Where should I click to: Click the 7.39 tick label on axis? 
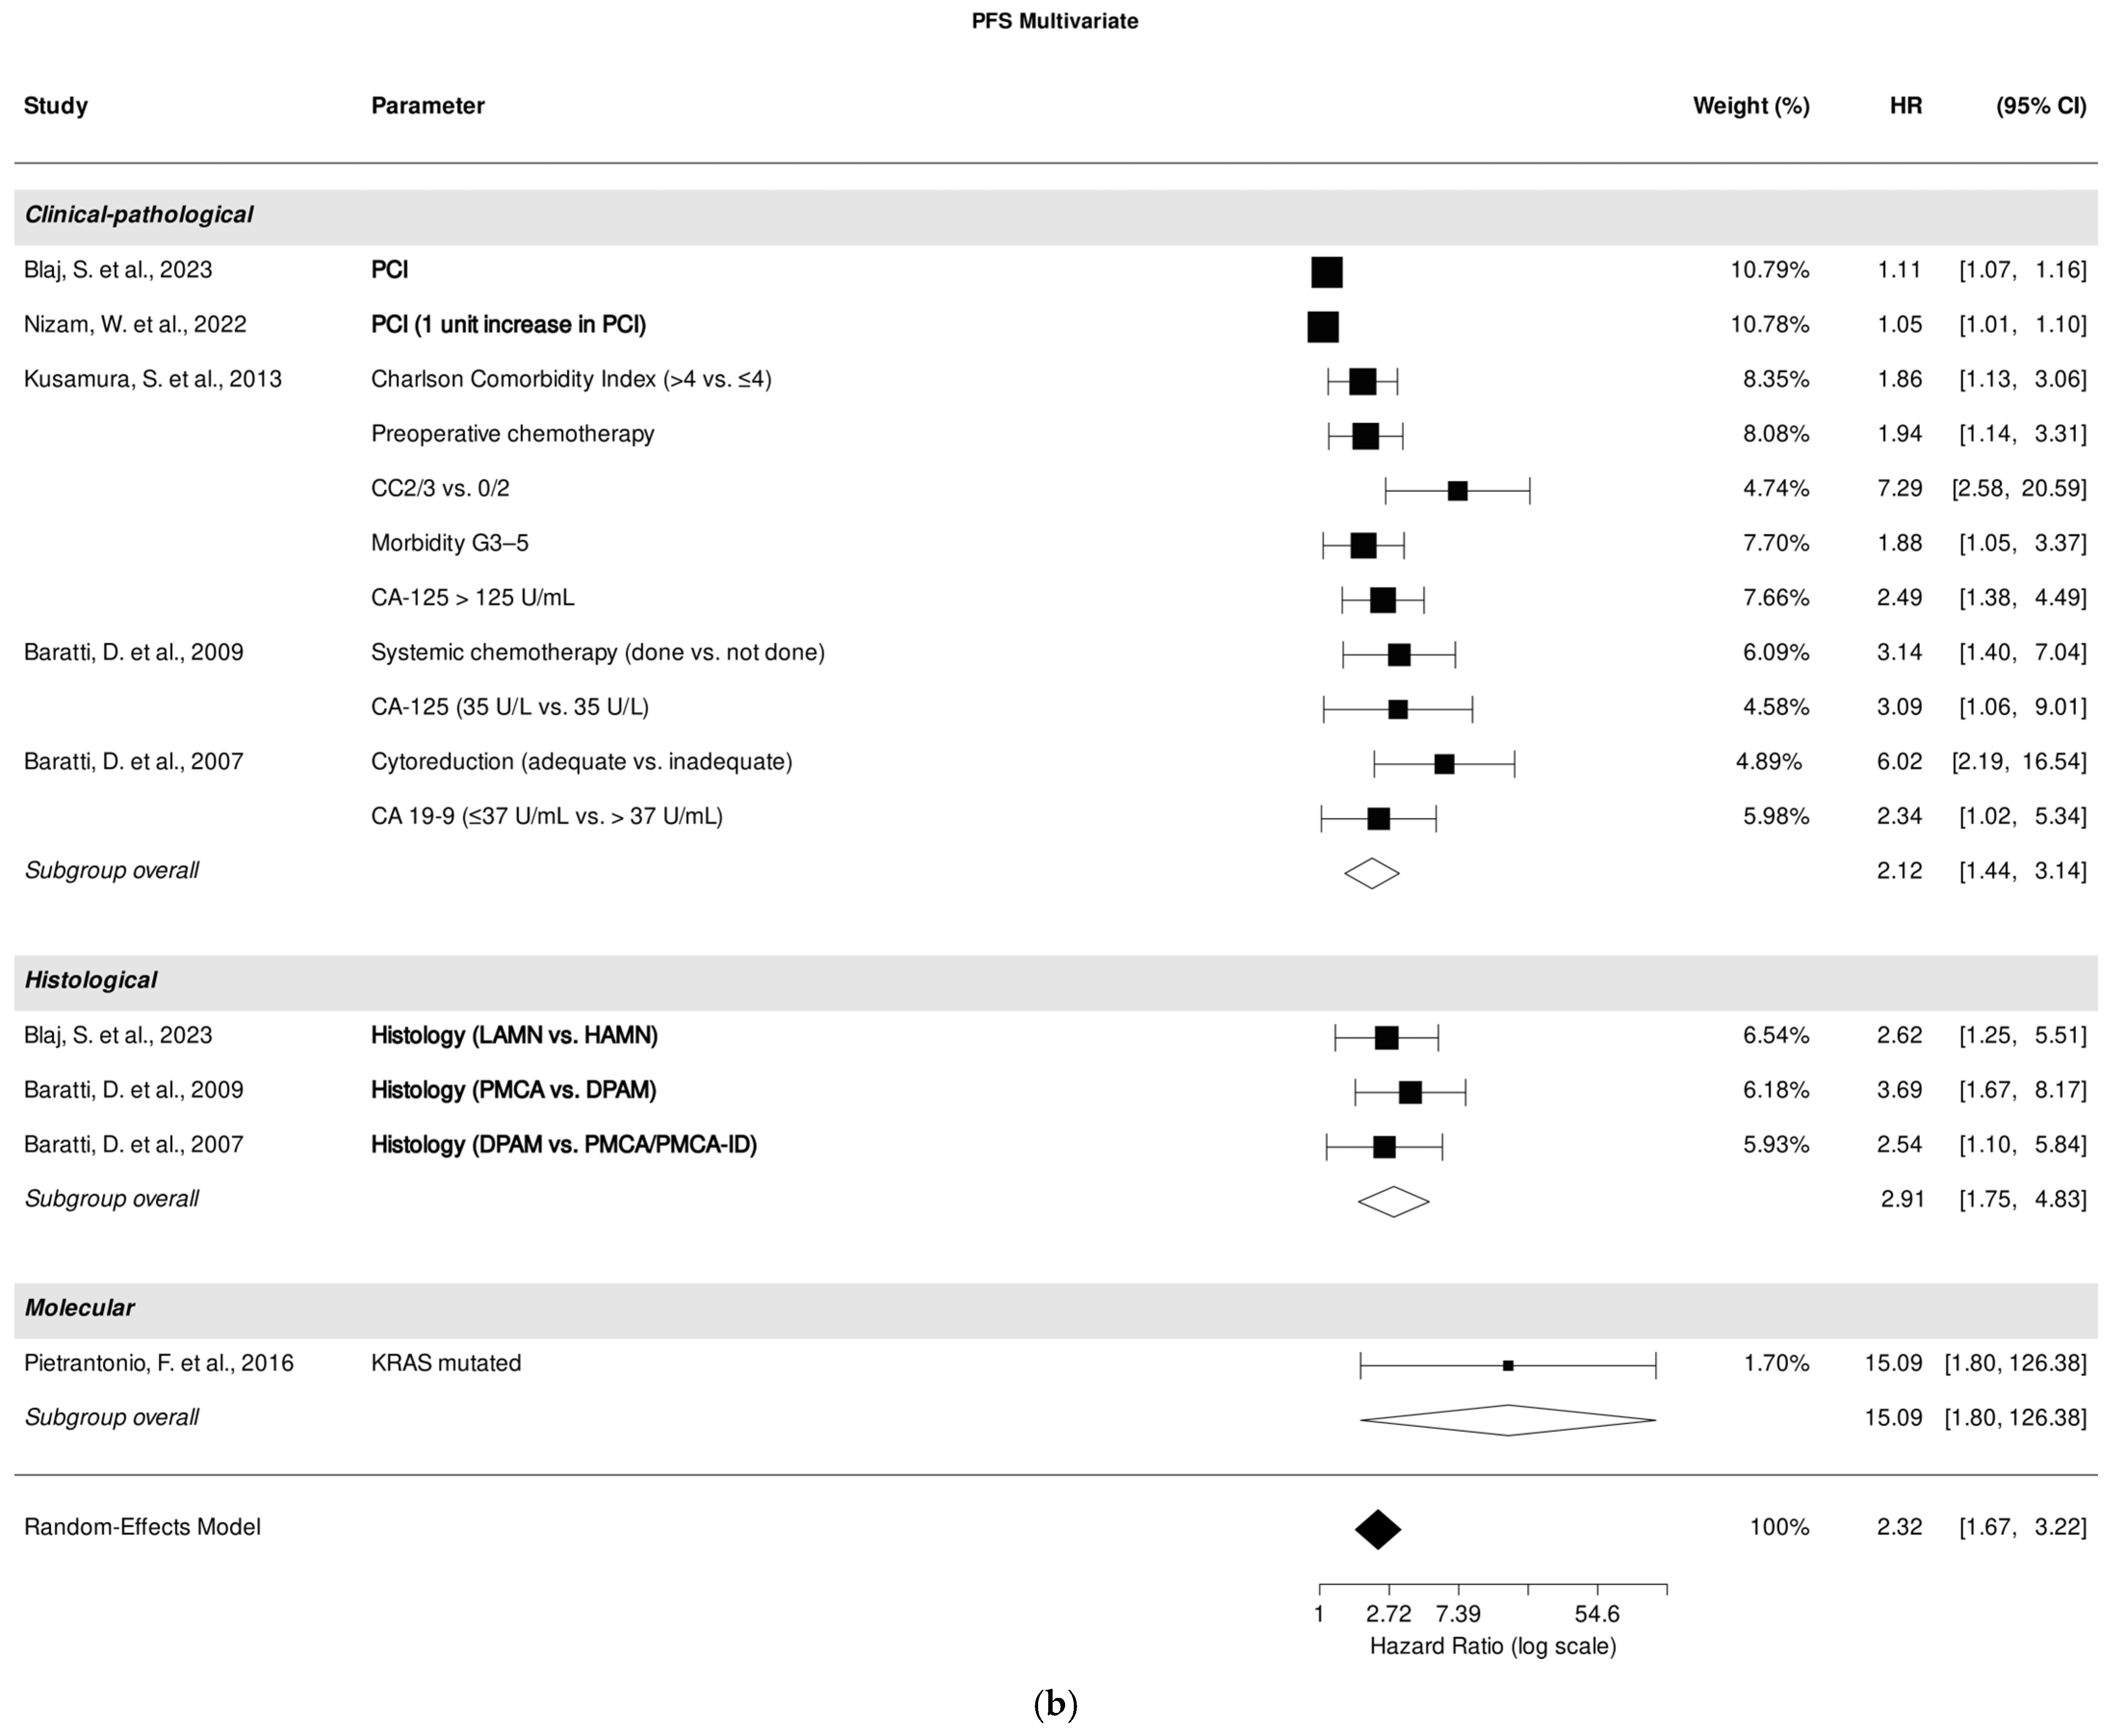coord(1458,1614)
